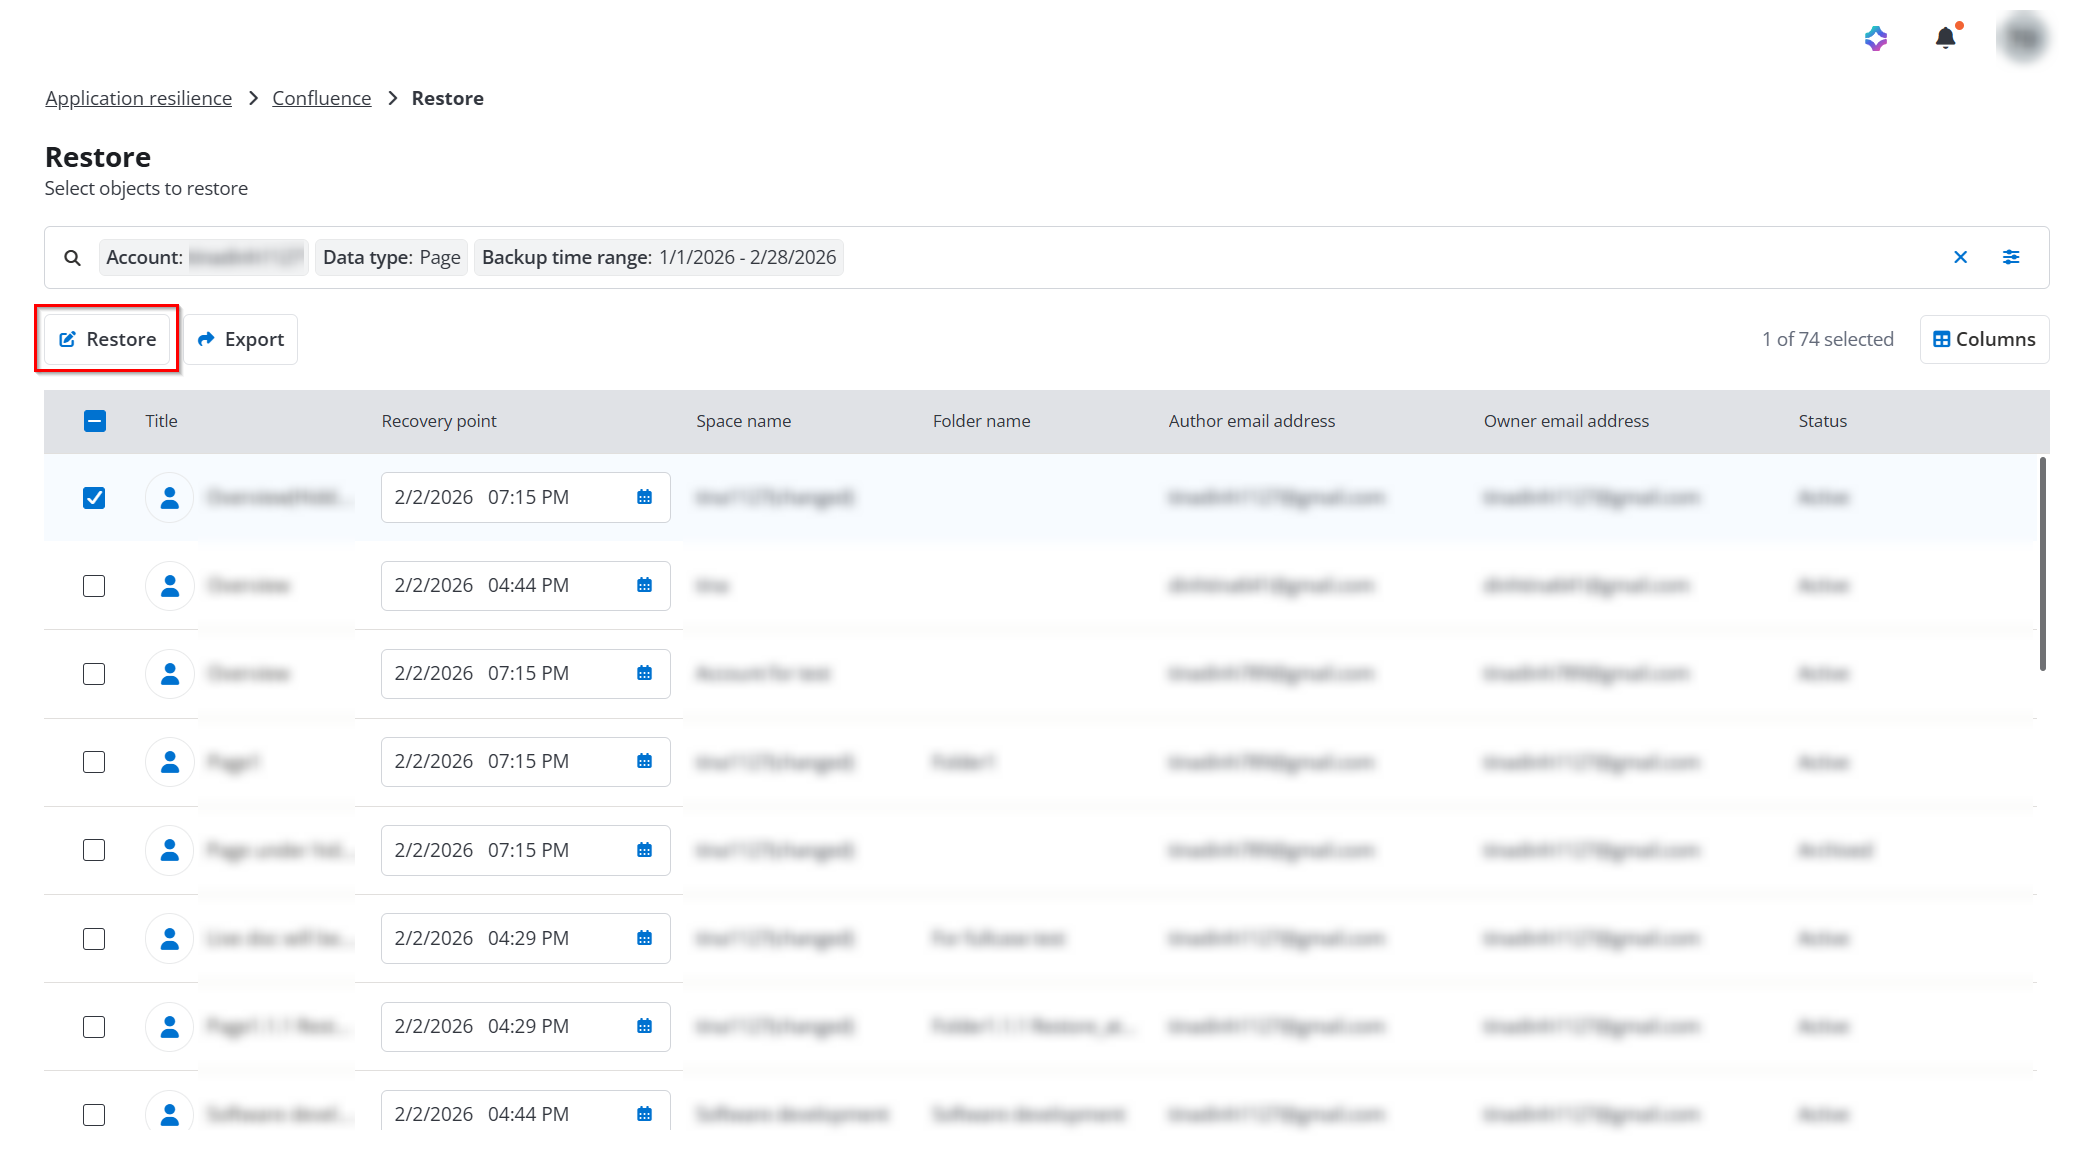Screen dimensions: 2094x1175
Task: Select checkbox of second row
Action: pos(94,585)
